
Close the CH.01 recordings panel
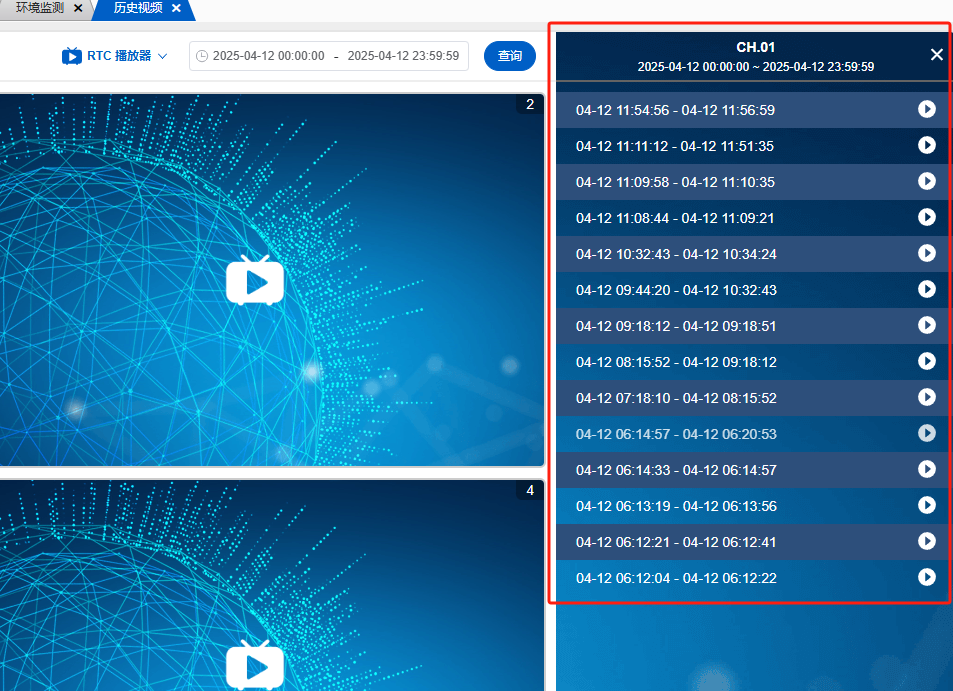click(936, 55)
